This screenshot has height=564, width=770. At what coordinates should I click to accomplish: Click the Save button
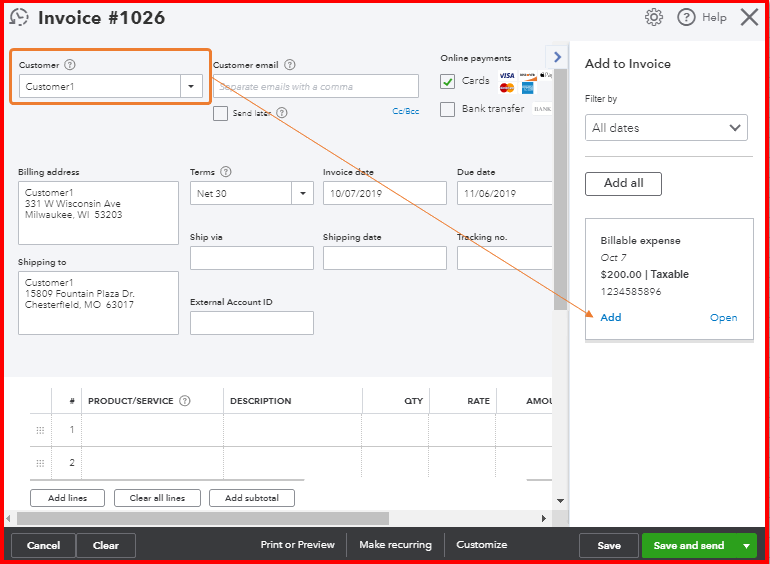(x=609, y=545)
